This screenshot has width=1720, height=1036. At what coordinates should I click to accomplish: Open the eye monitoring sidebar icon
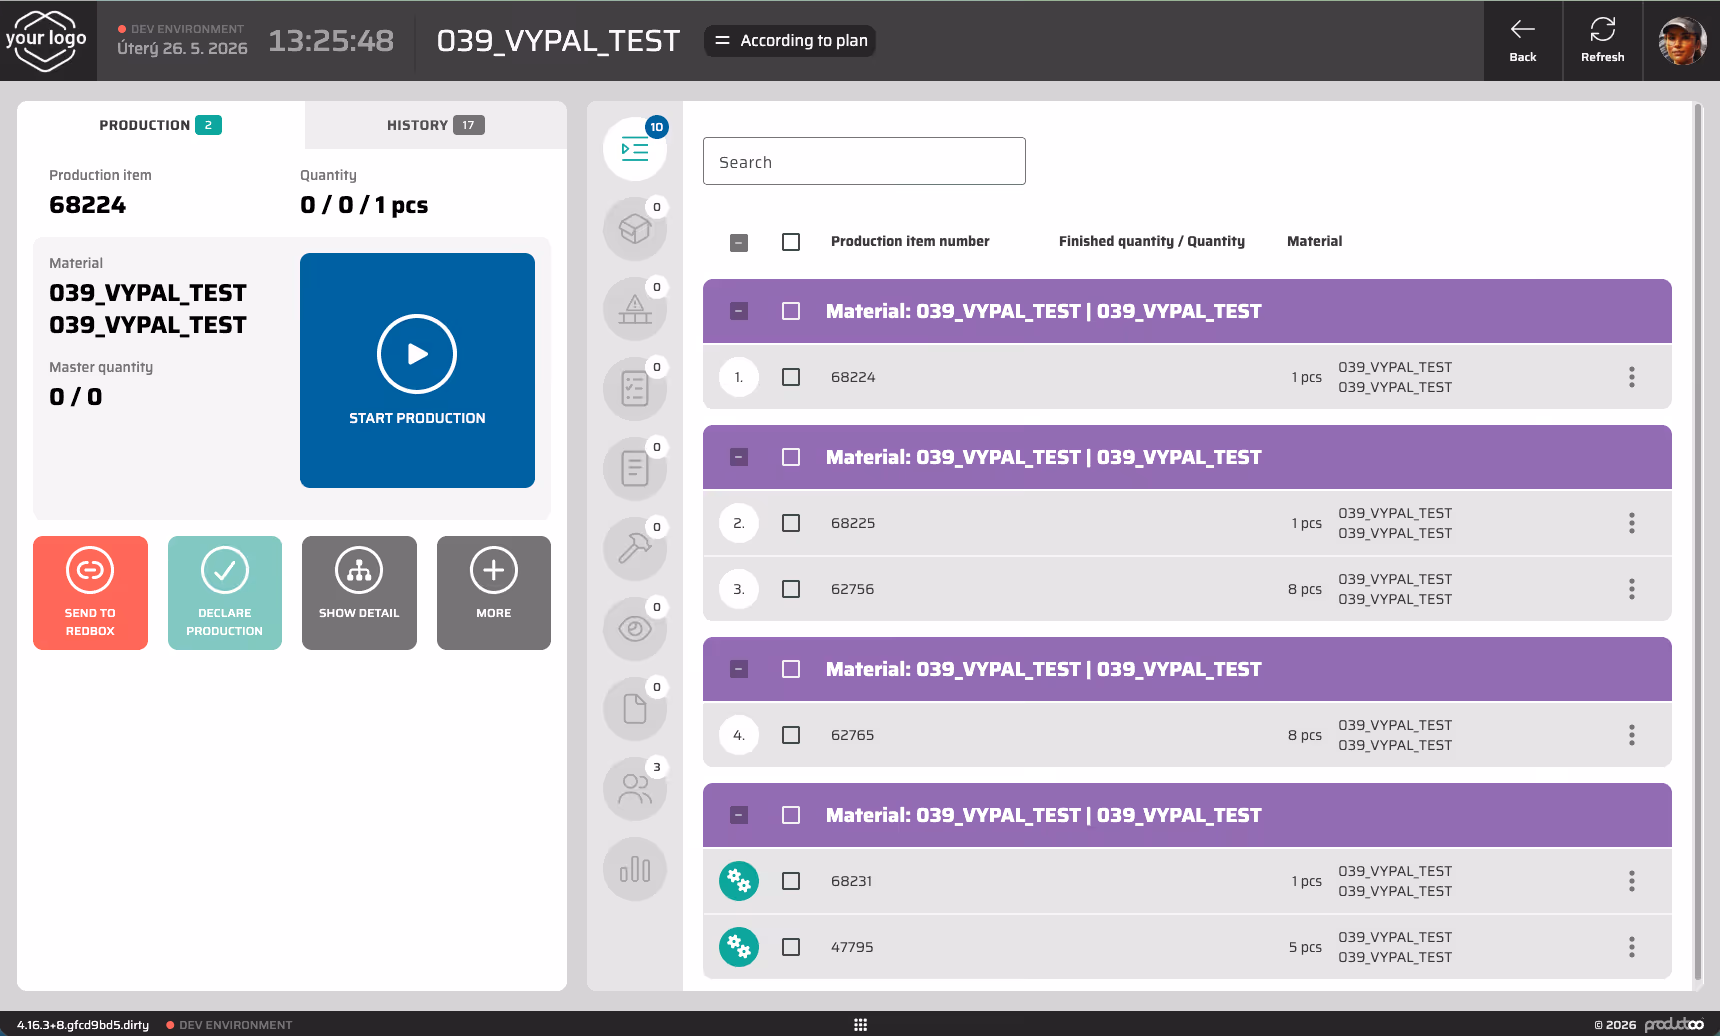pos(635,630)
